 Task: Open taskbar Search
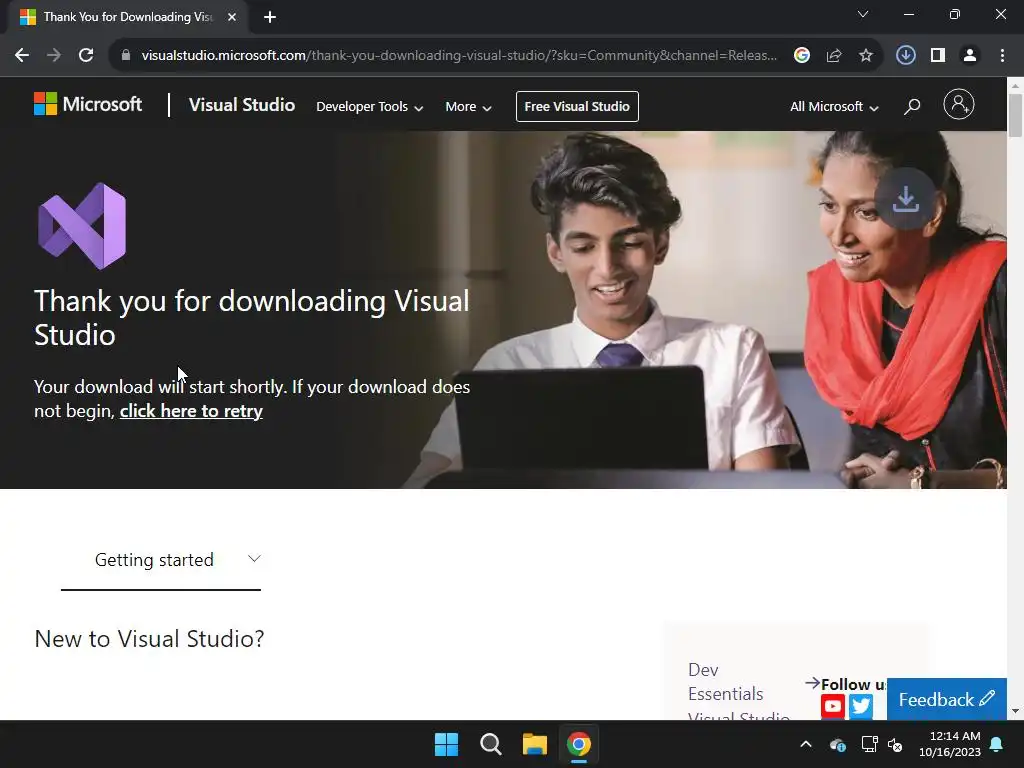[x=490, y=744]
